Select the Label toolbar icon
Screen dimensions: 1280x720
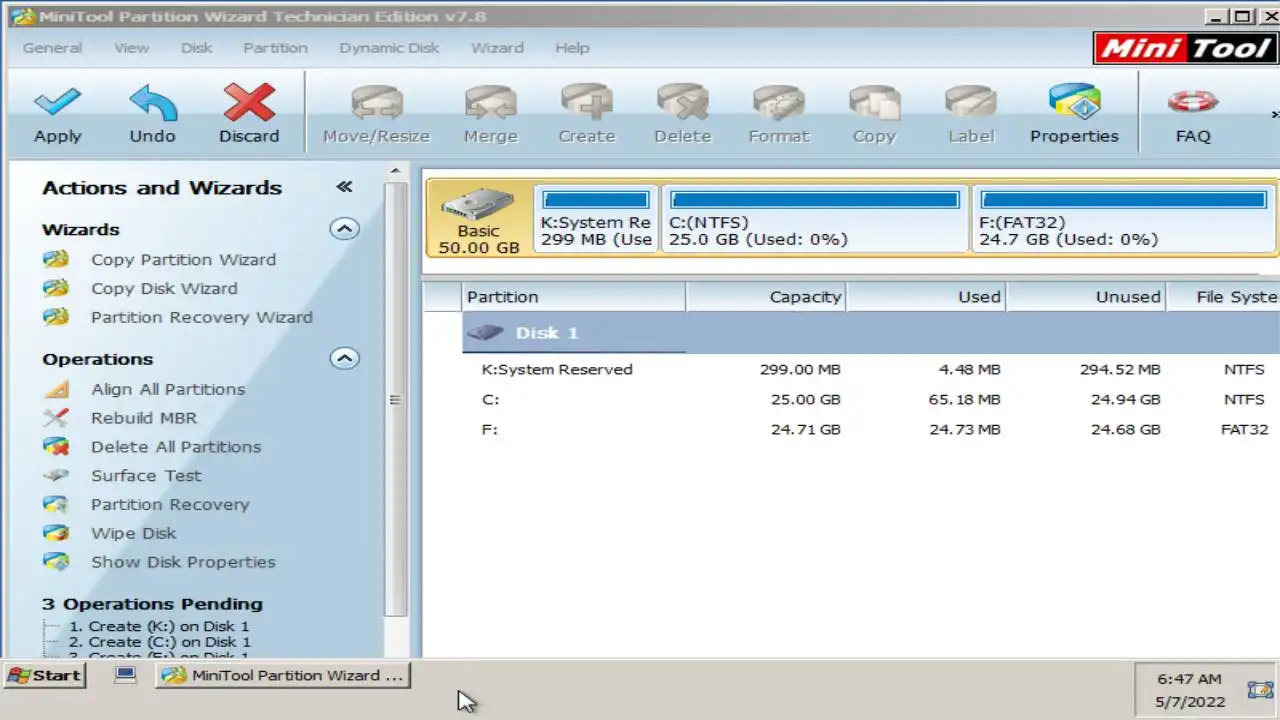point(970,102)
